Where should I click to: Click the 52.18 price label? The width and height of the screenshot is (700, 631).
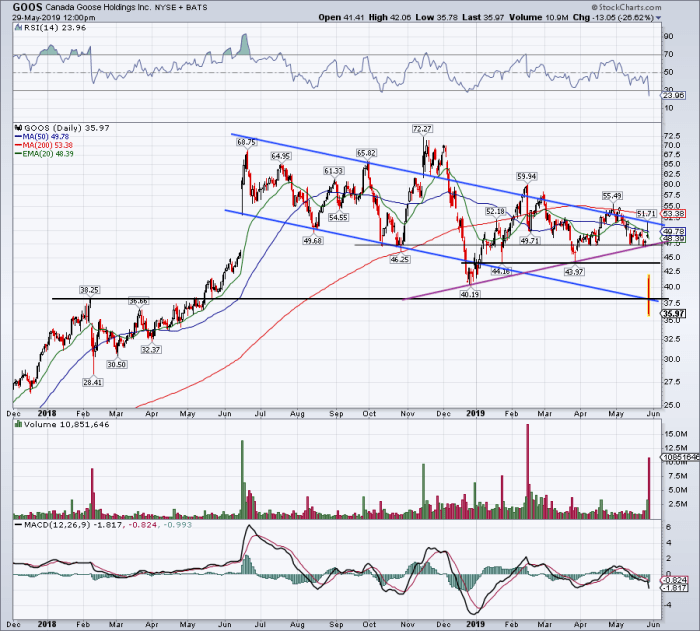496,211
